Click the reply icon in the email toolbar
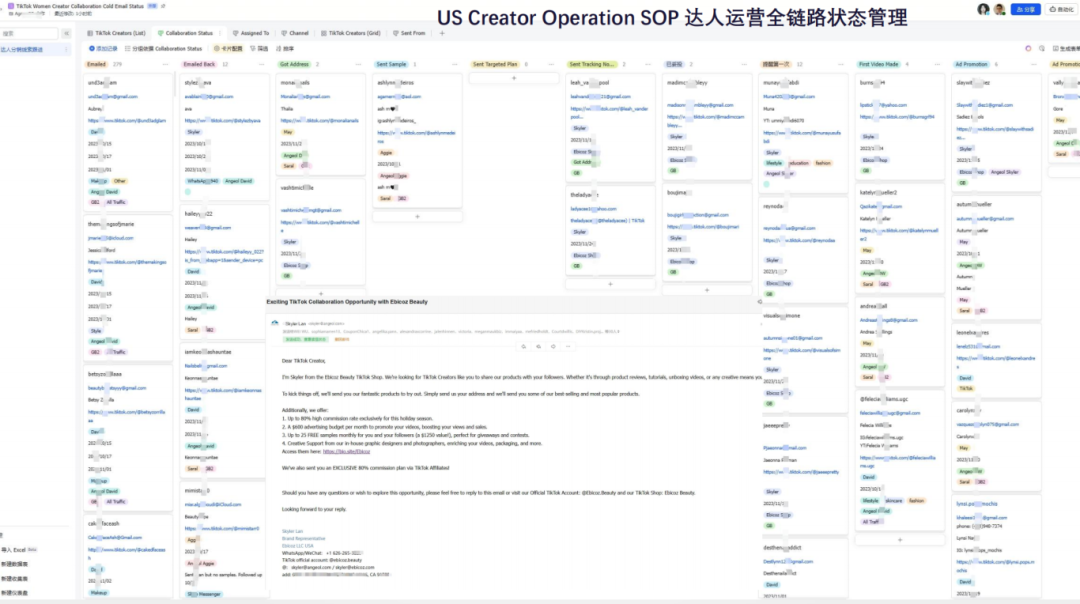The image size is (1080, 604). 523,346
